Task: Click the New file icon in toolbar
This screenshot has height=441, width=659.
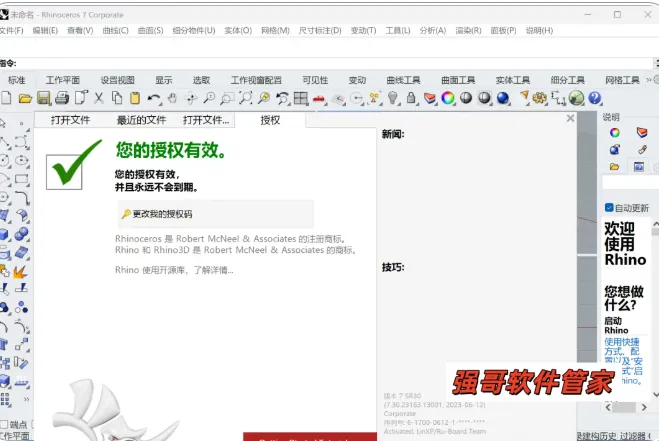Action: click(6, 98)
